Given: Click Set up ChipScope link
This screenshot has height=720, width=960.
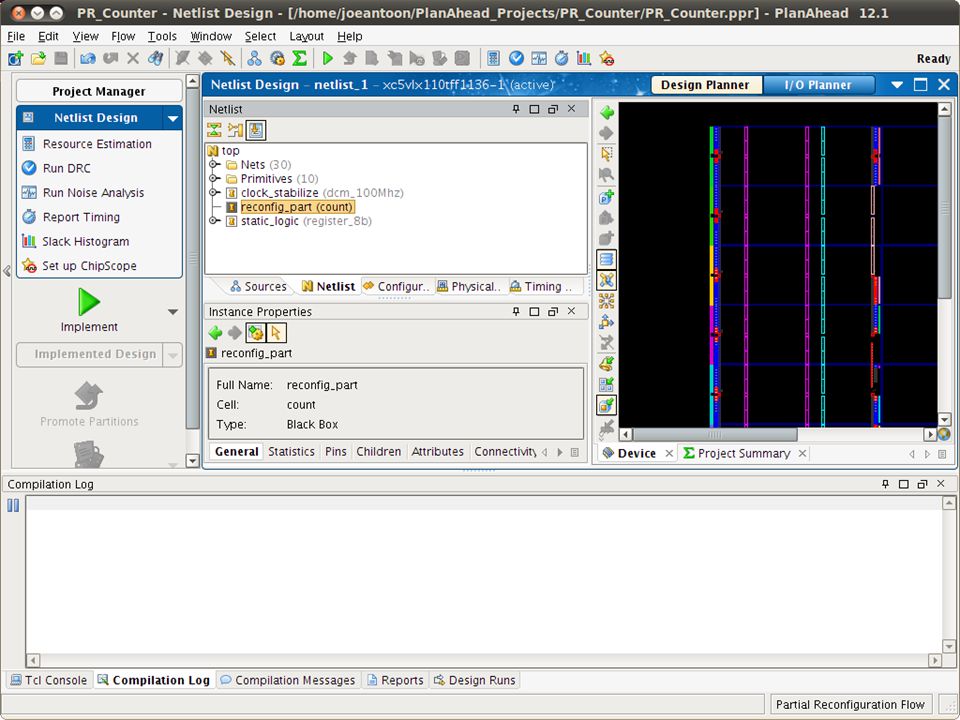Looking at the screenshot, I should 89,266.
